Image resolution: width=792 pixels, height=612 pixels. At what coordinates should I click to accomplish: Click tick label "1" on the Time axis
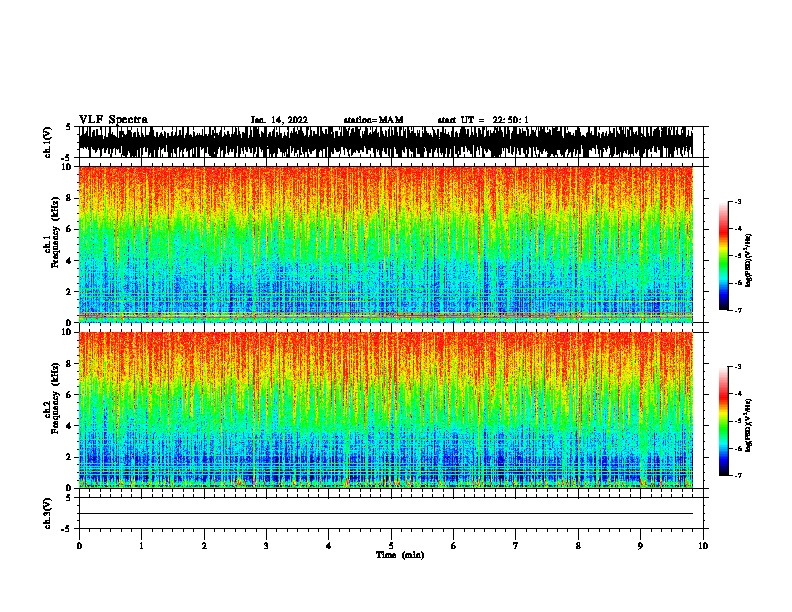point(141,546)
